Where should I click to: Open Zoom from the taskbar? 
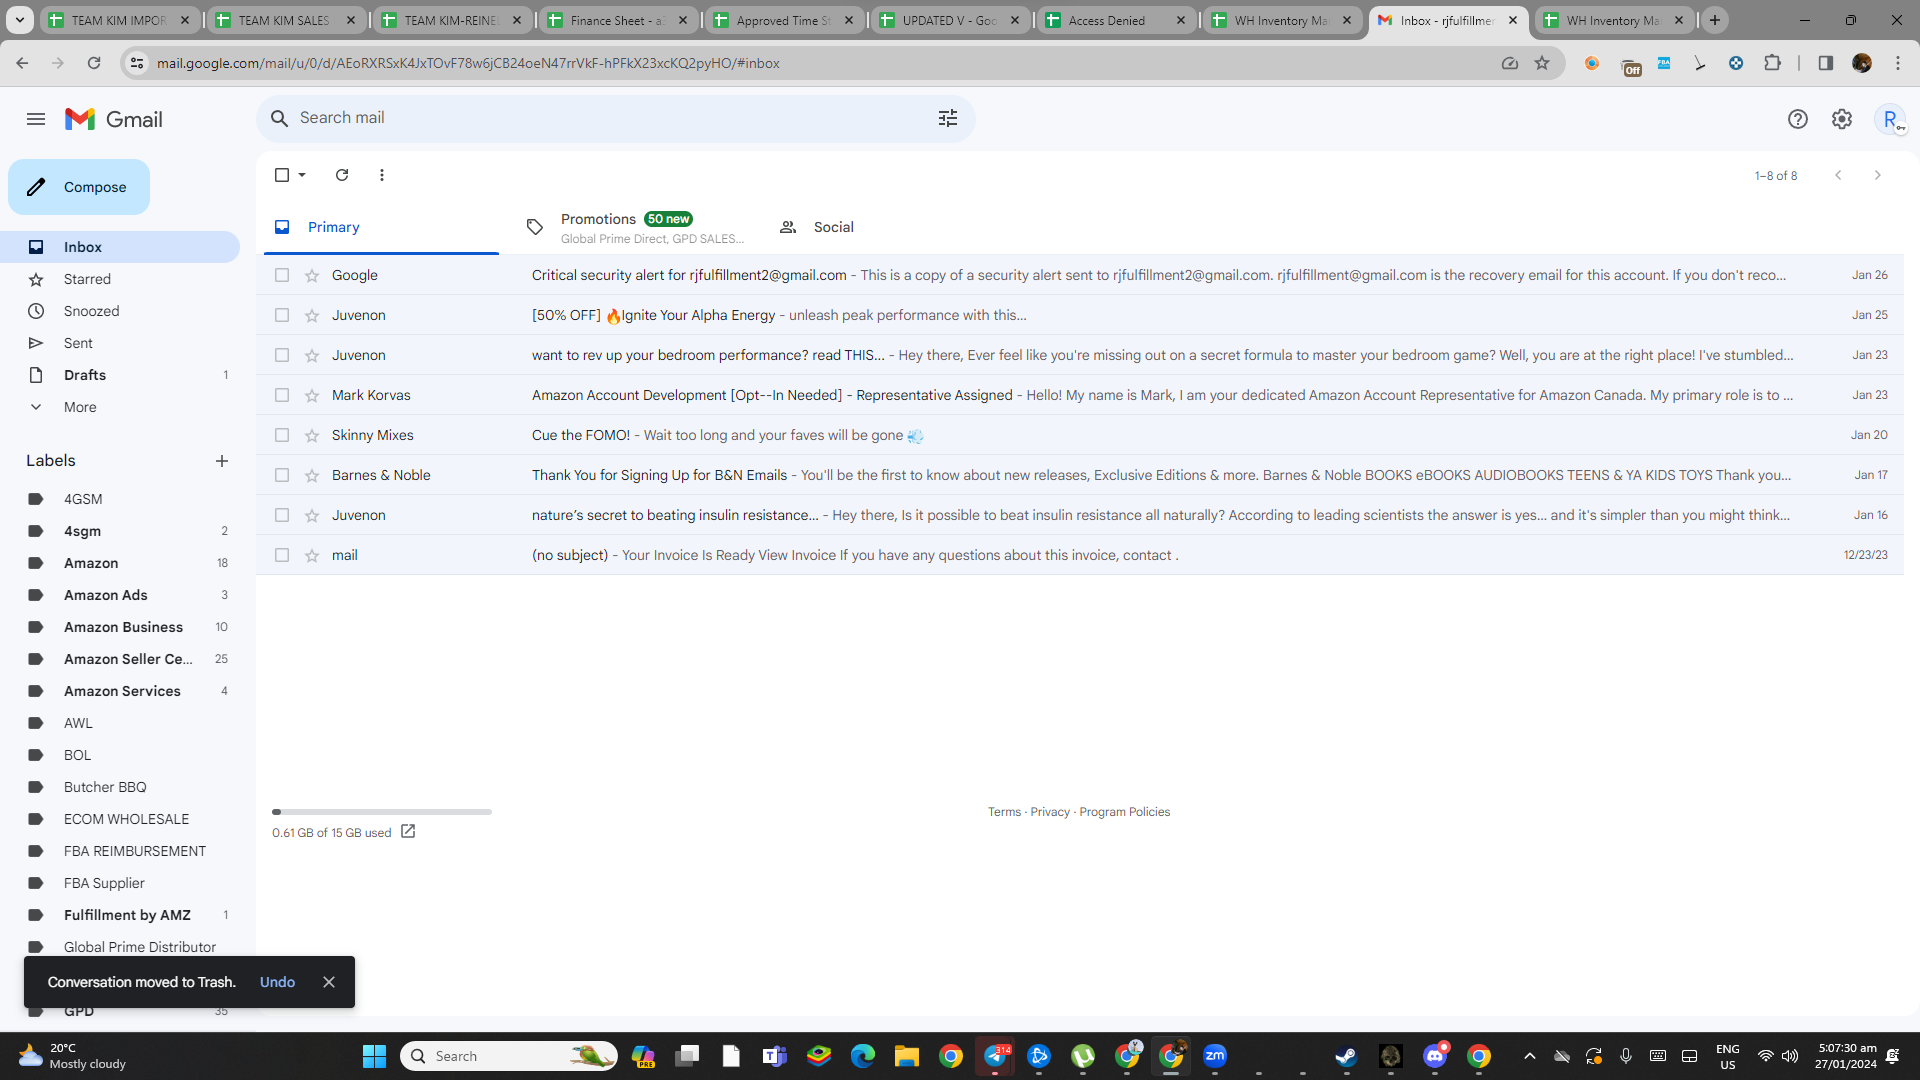point(1215,1056)
